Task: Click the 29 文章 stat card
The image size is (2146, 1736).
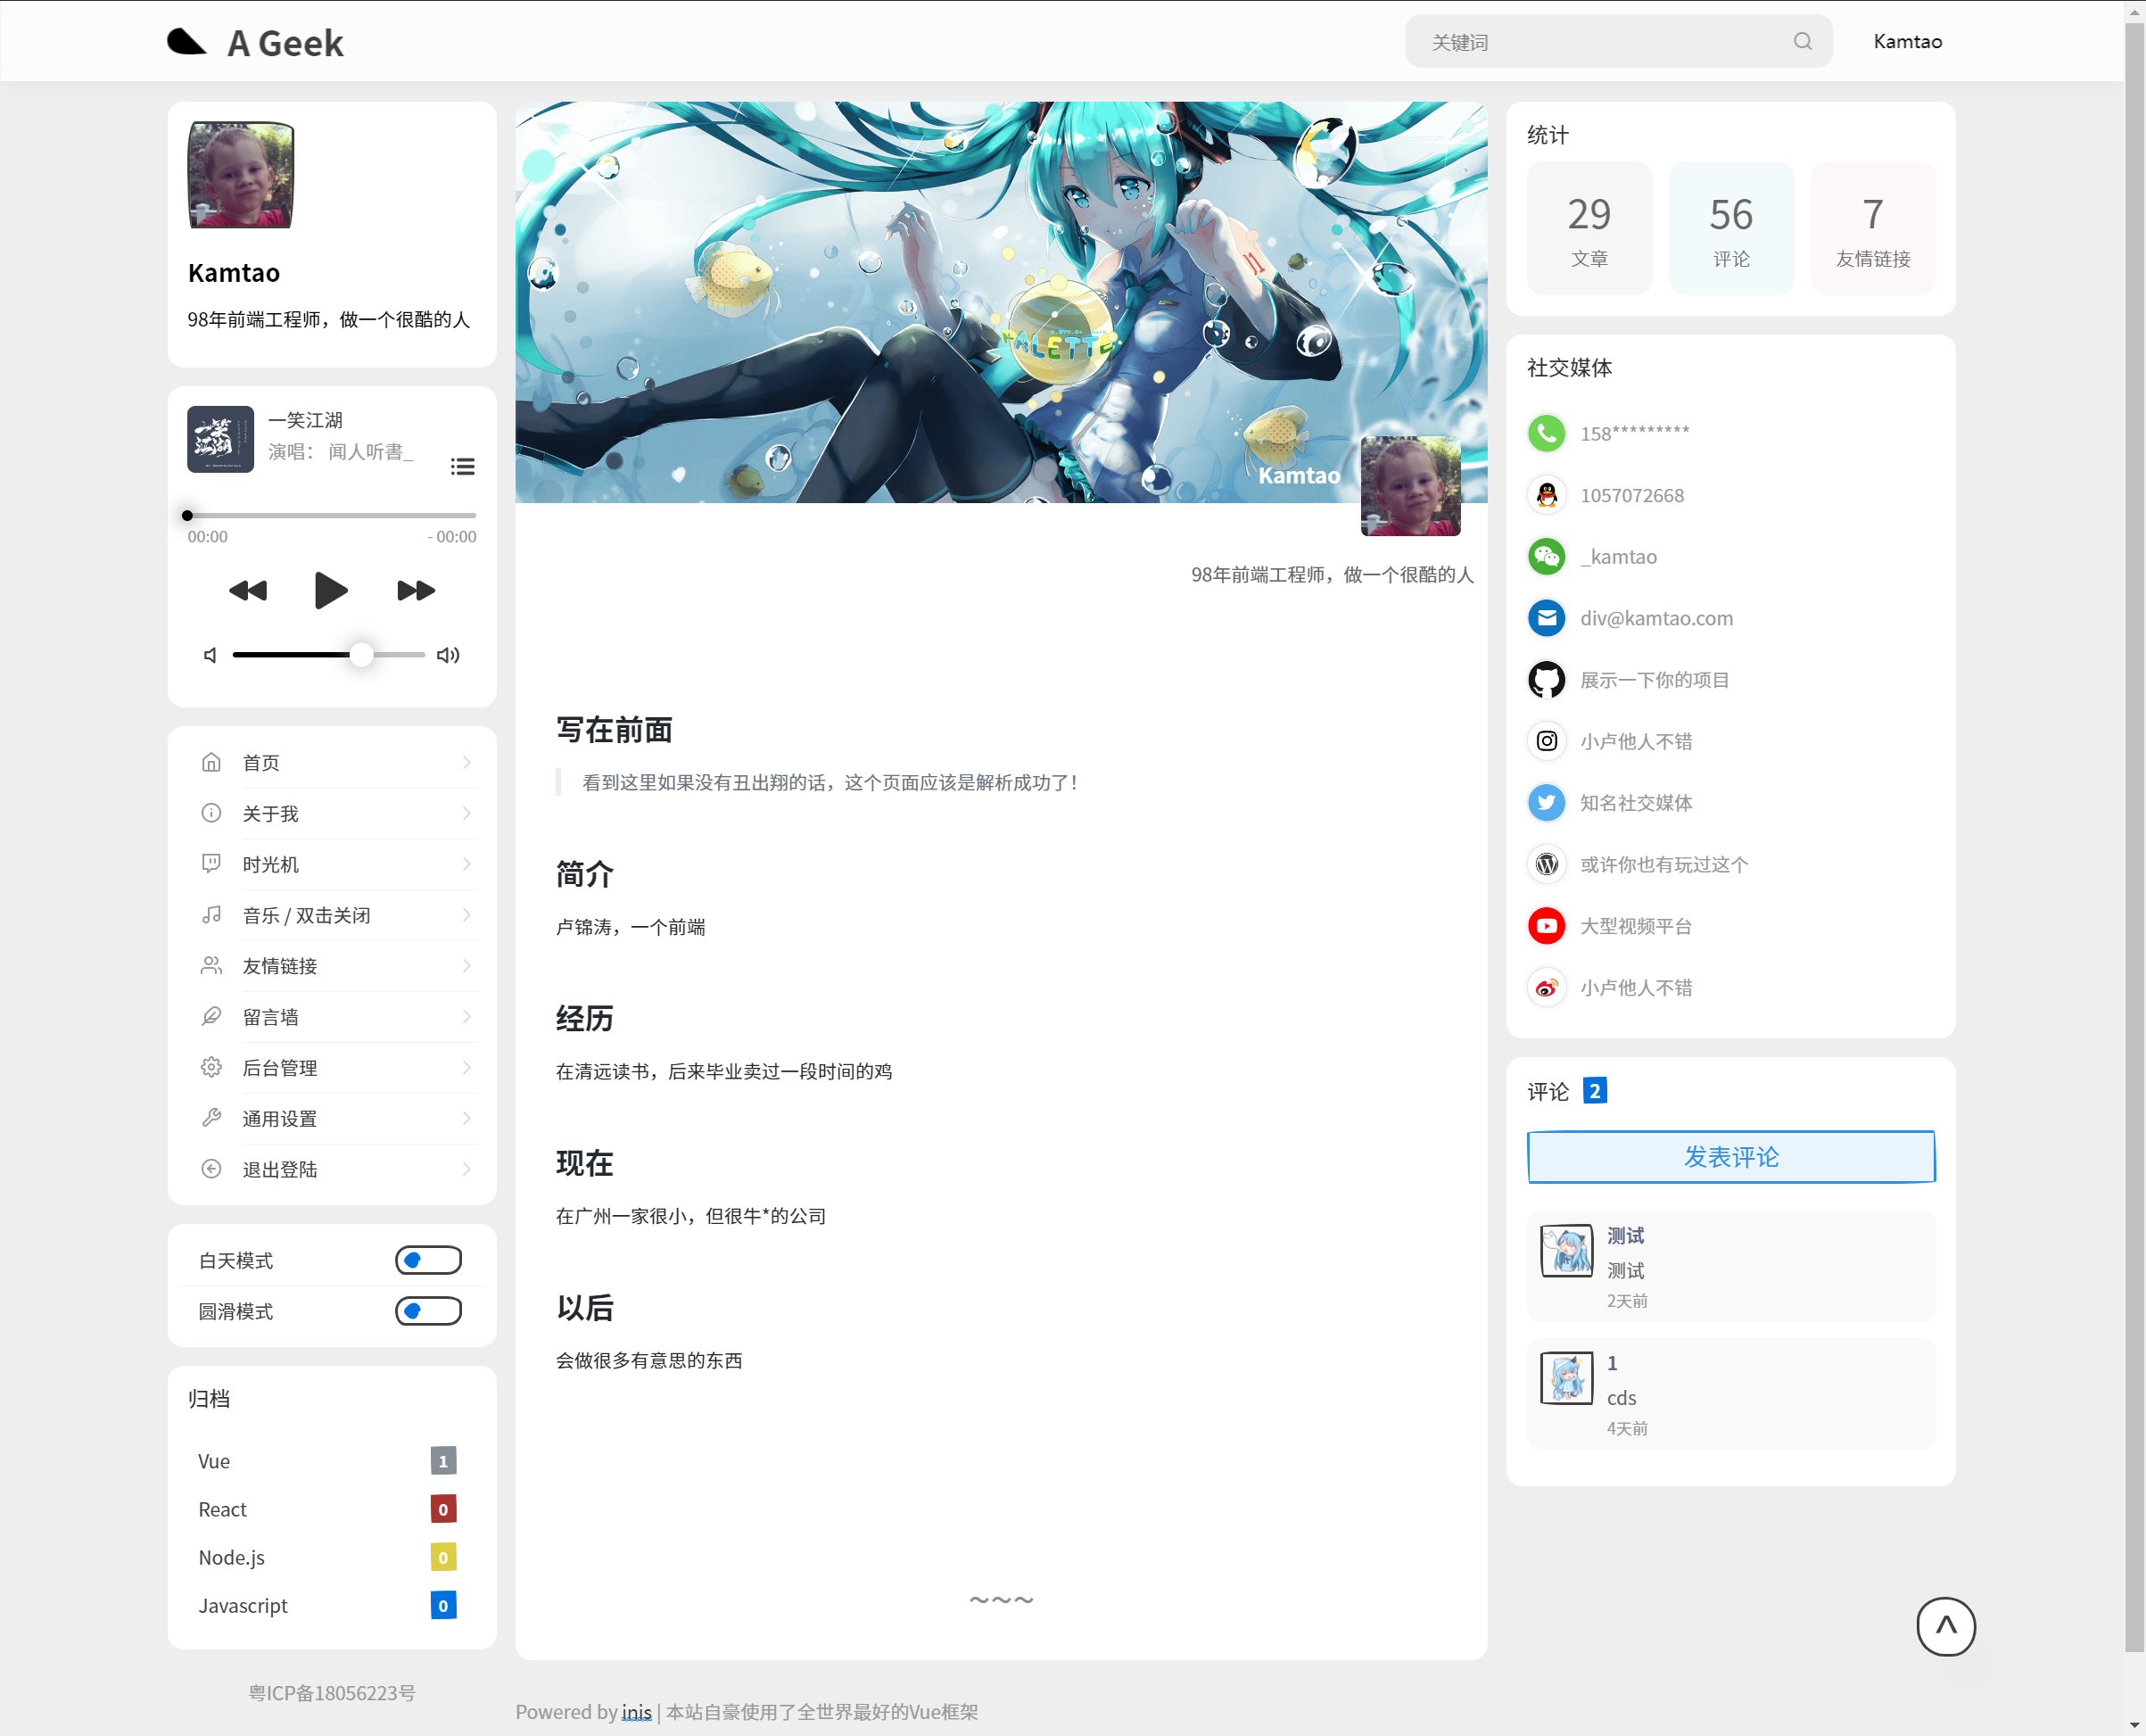Action: tap(1589, 229)
